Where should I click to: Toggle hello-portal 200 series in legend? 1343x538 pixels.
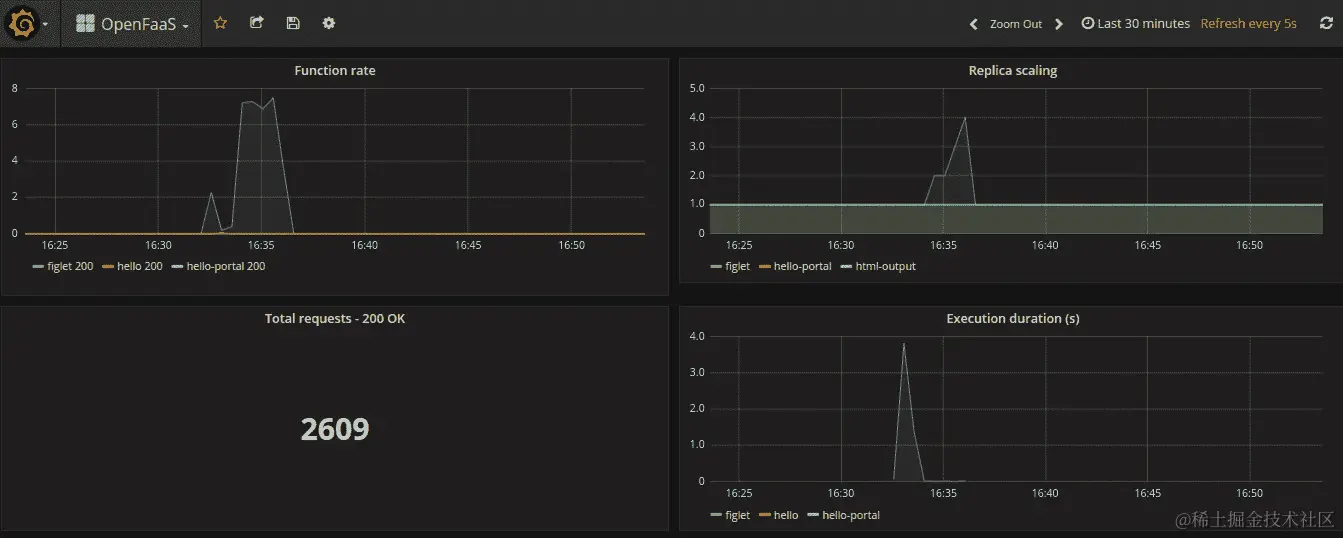219,267
